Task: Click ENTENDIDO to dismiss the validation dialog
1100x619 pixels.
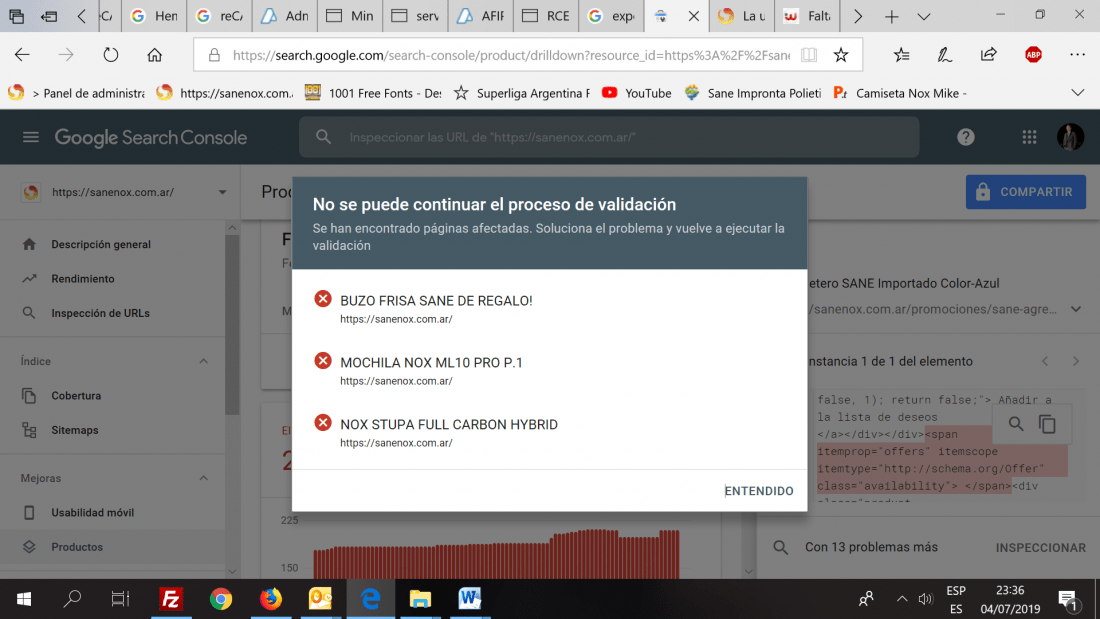Action: pos(758,491)
